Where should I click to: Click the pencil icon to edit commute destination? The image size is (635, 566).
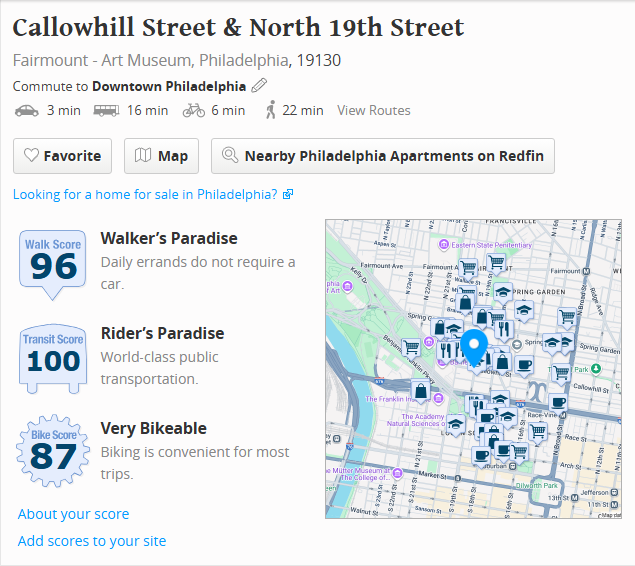[x=259, y=86]
